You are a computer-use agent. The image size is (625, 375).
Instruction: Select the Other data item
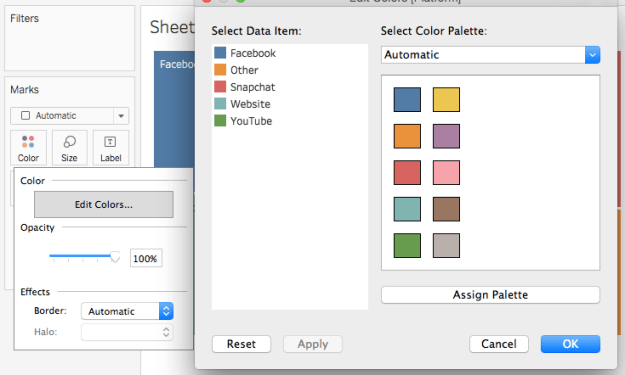236,70
